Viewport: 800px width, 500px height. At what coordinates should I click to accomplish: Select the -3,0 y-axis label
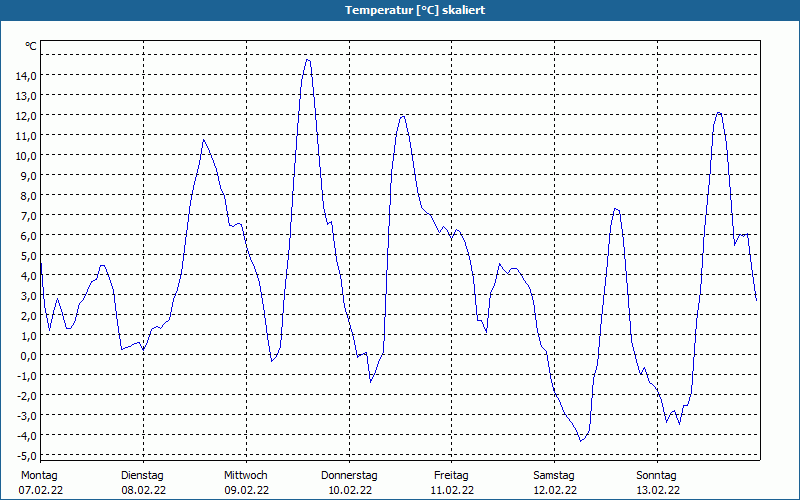(x=27, y=415)
